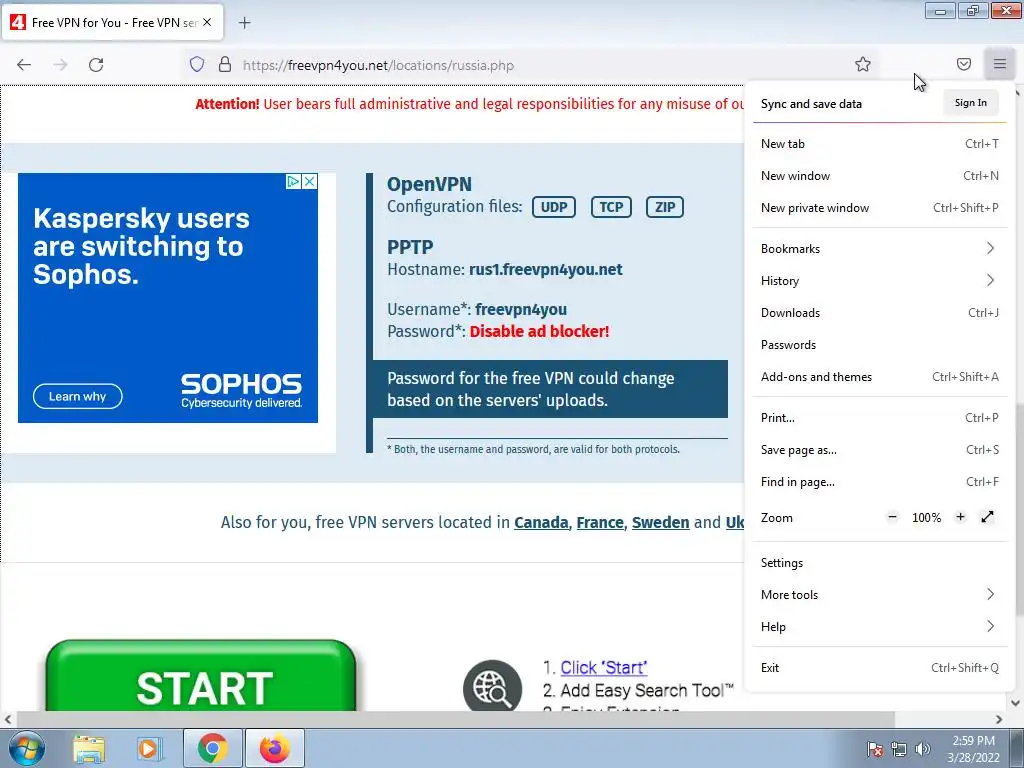This screenshot has height=768, width=1024.
Task: Click the username freevpn4you text
Action: tap(520, 309)
